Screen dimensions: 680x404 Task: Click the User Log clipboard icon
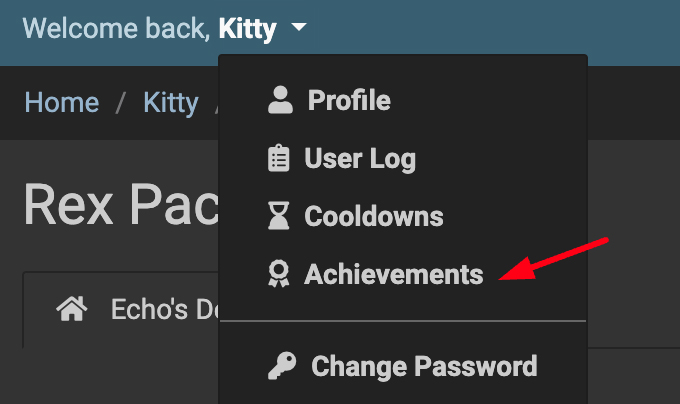tap(279, 158)
